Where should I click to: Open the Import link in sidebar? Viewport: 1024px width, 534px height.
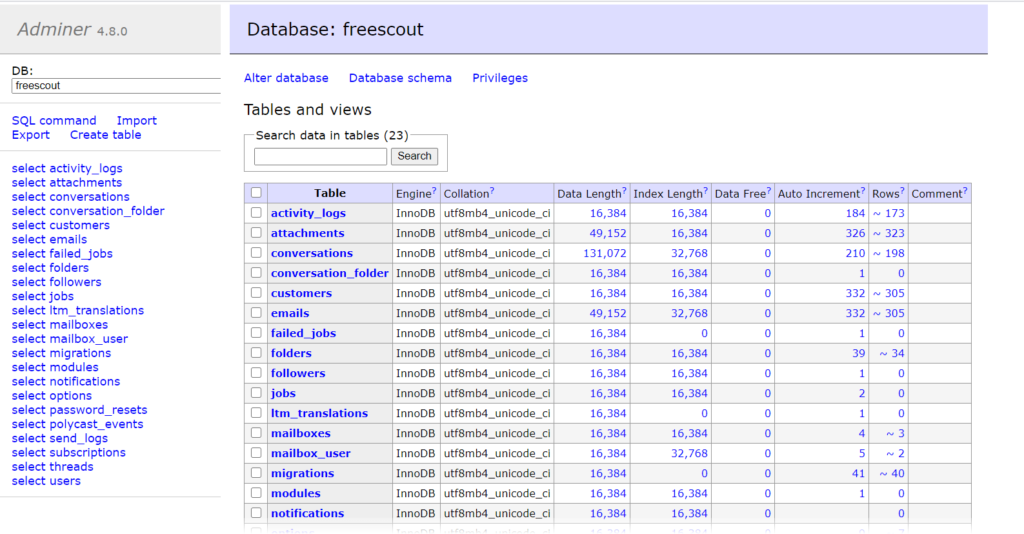point(136,121)
